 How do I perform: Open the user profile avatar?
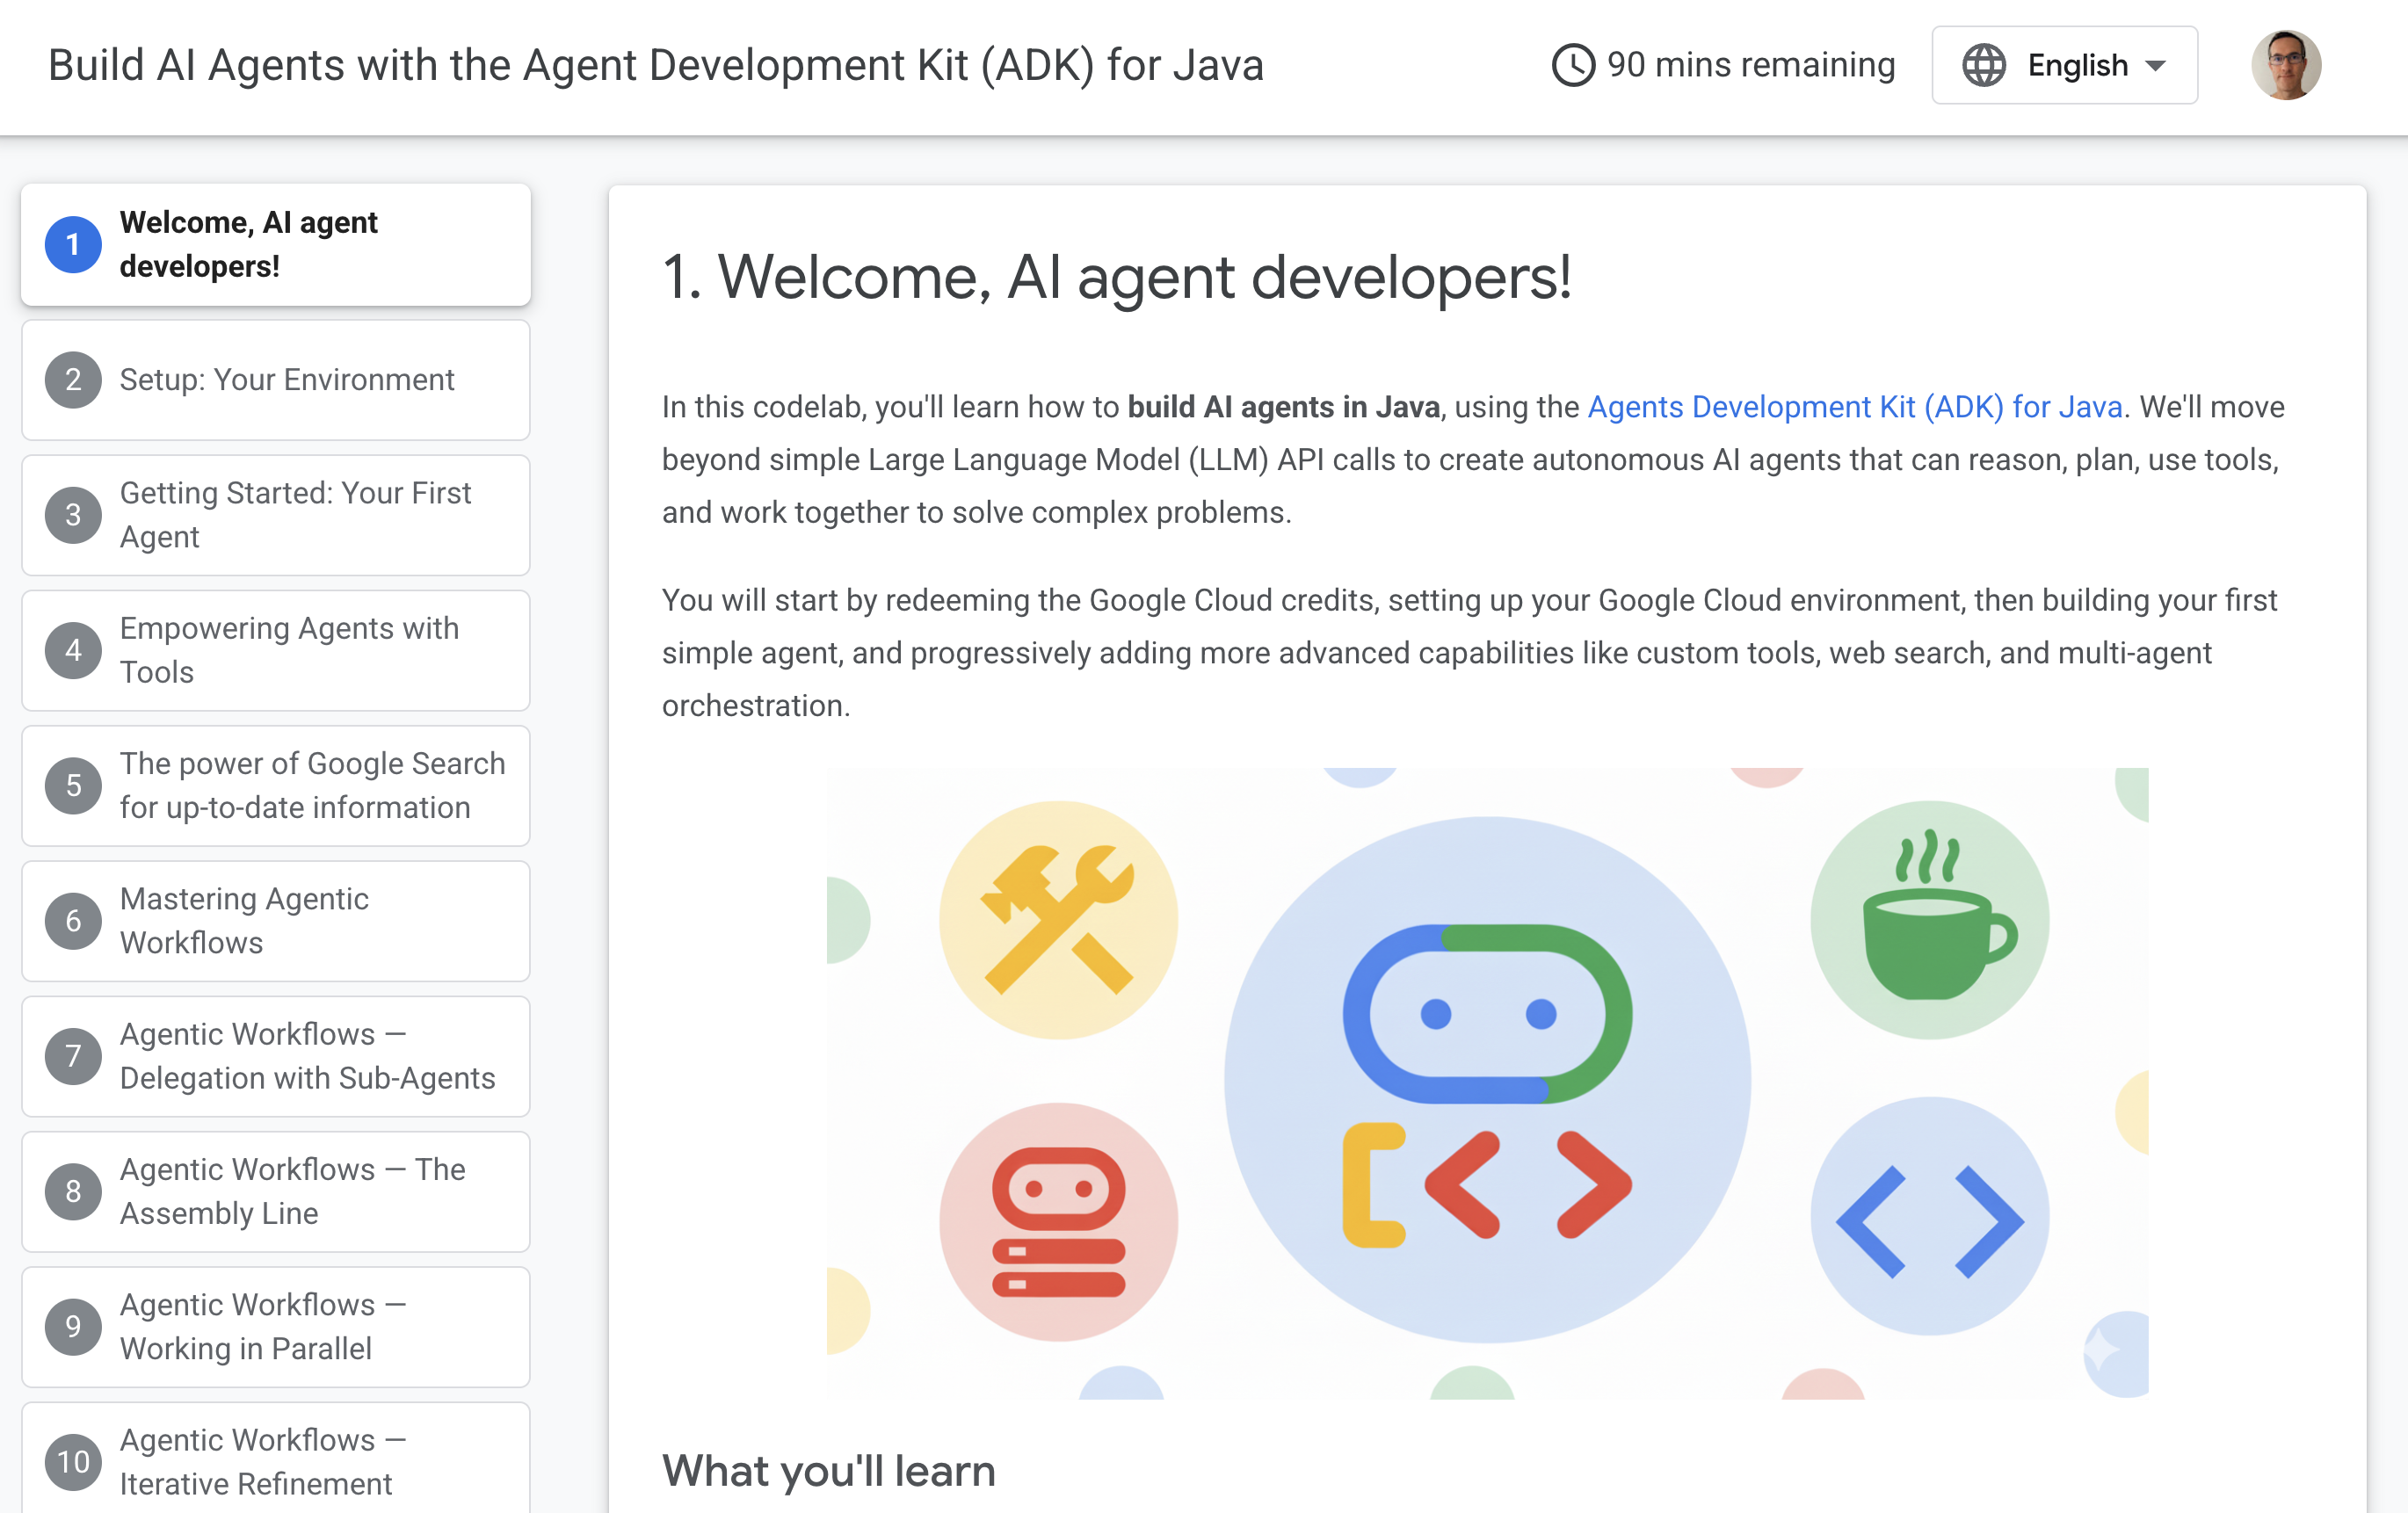pyautogui.click(x=2285, y=65)
